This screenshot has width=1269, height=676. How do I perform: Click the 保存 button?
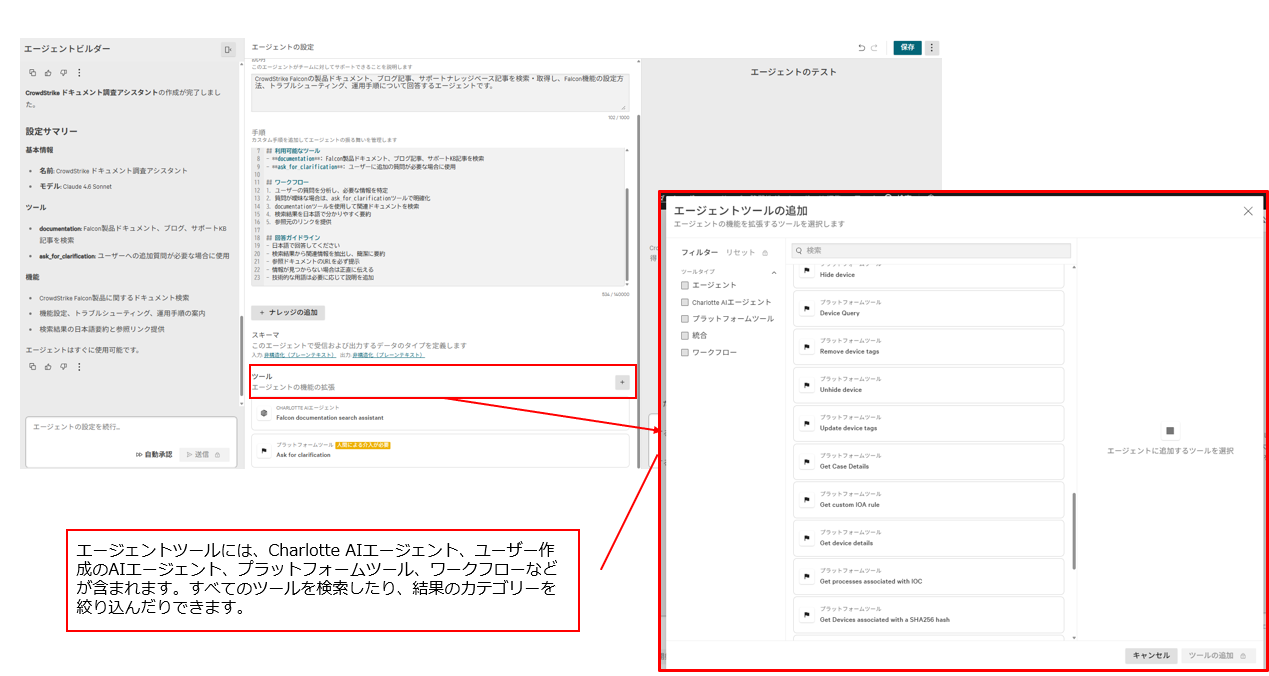coord(907,48)
